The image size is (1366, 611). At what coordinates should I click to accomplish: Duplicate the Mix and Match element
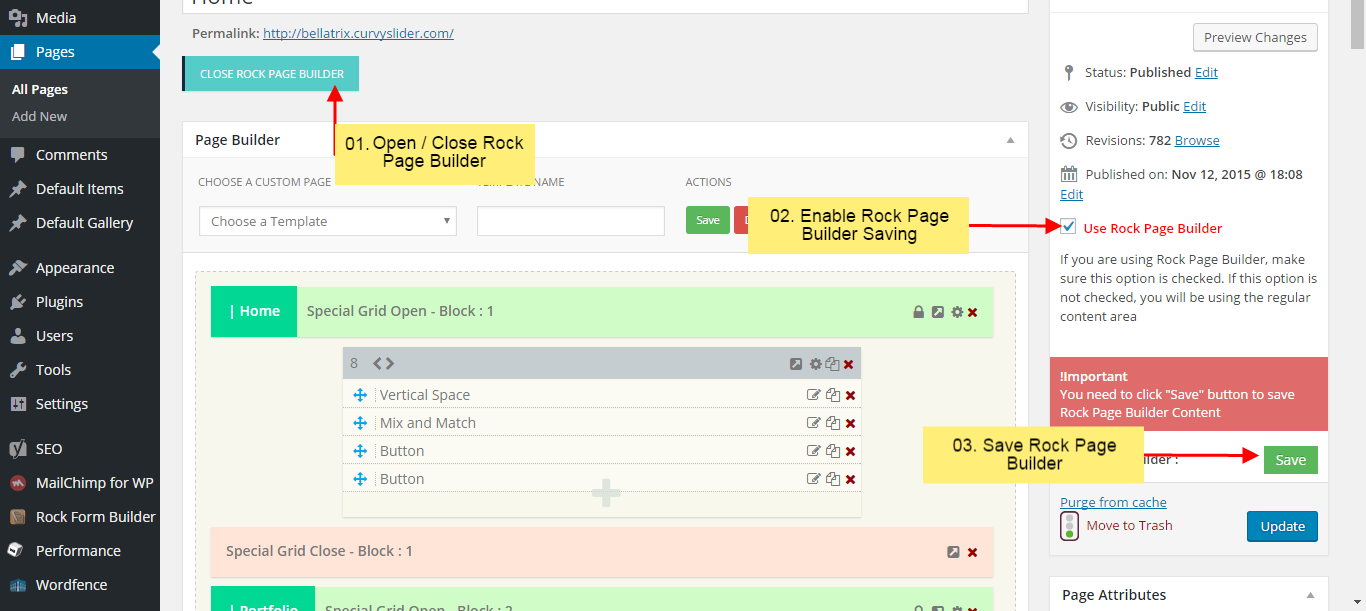click(832, 423)
